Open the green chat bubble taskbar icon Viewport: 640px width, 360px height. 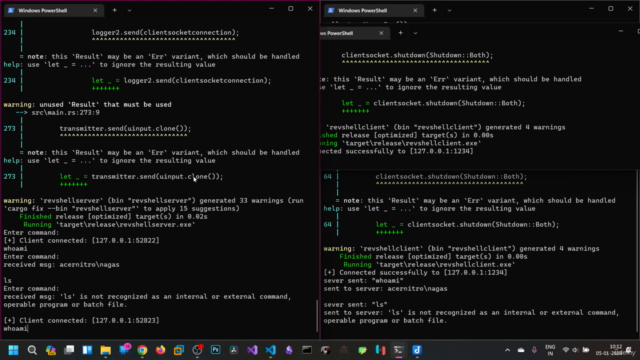tap(362, 350)
